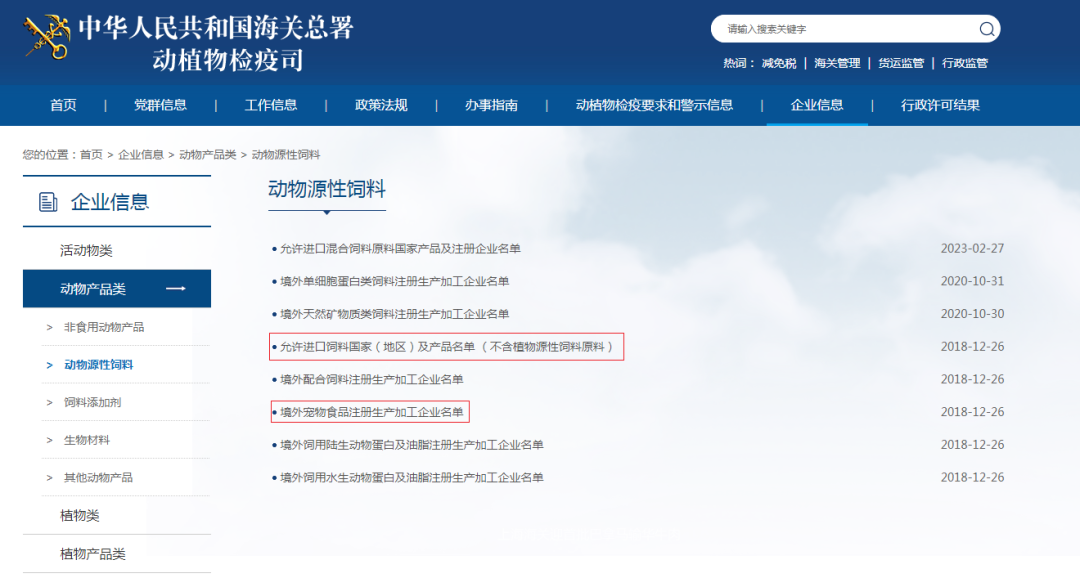
Task: Expand 活动物类 in the sidebar
Action: tap(86, 251)
